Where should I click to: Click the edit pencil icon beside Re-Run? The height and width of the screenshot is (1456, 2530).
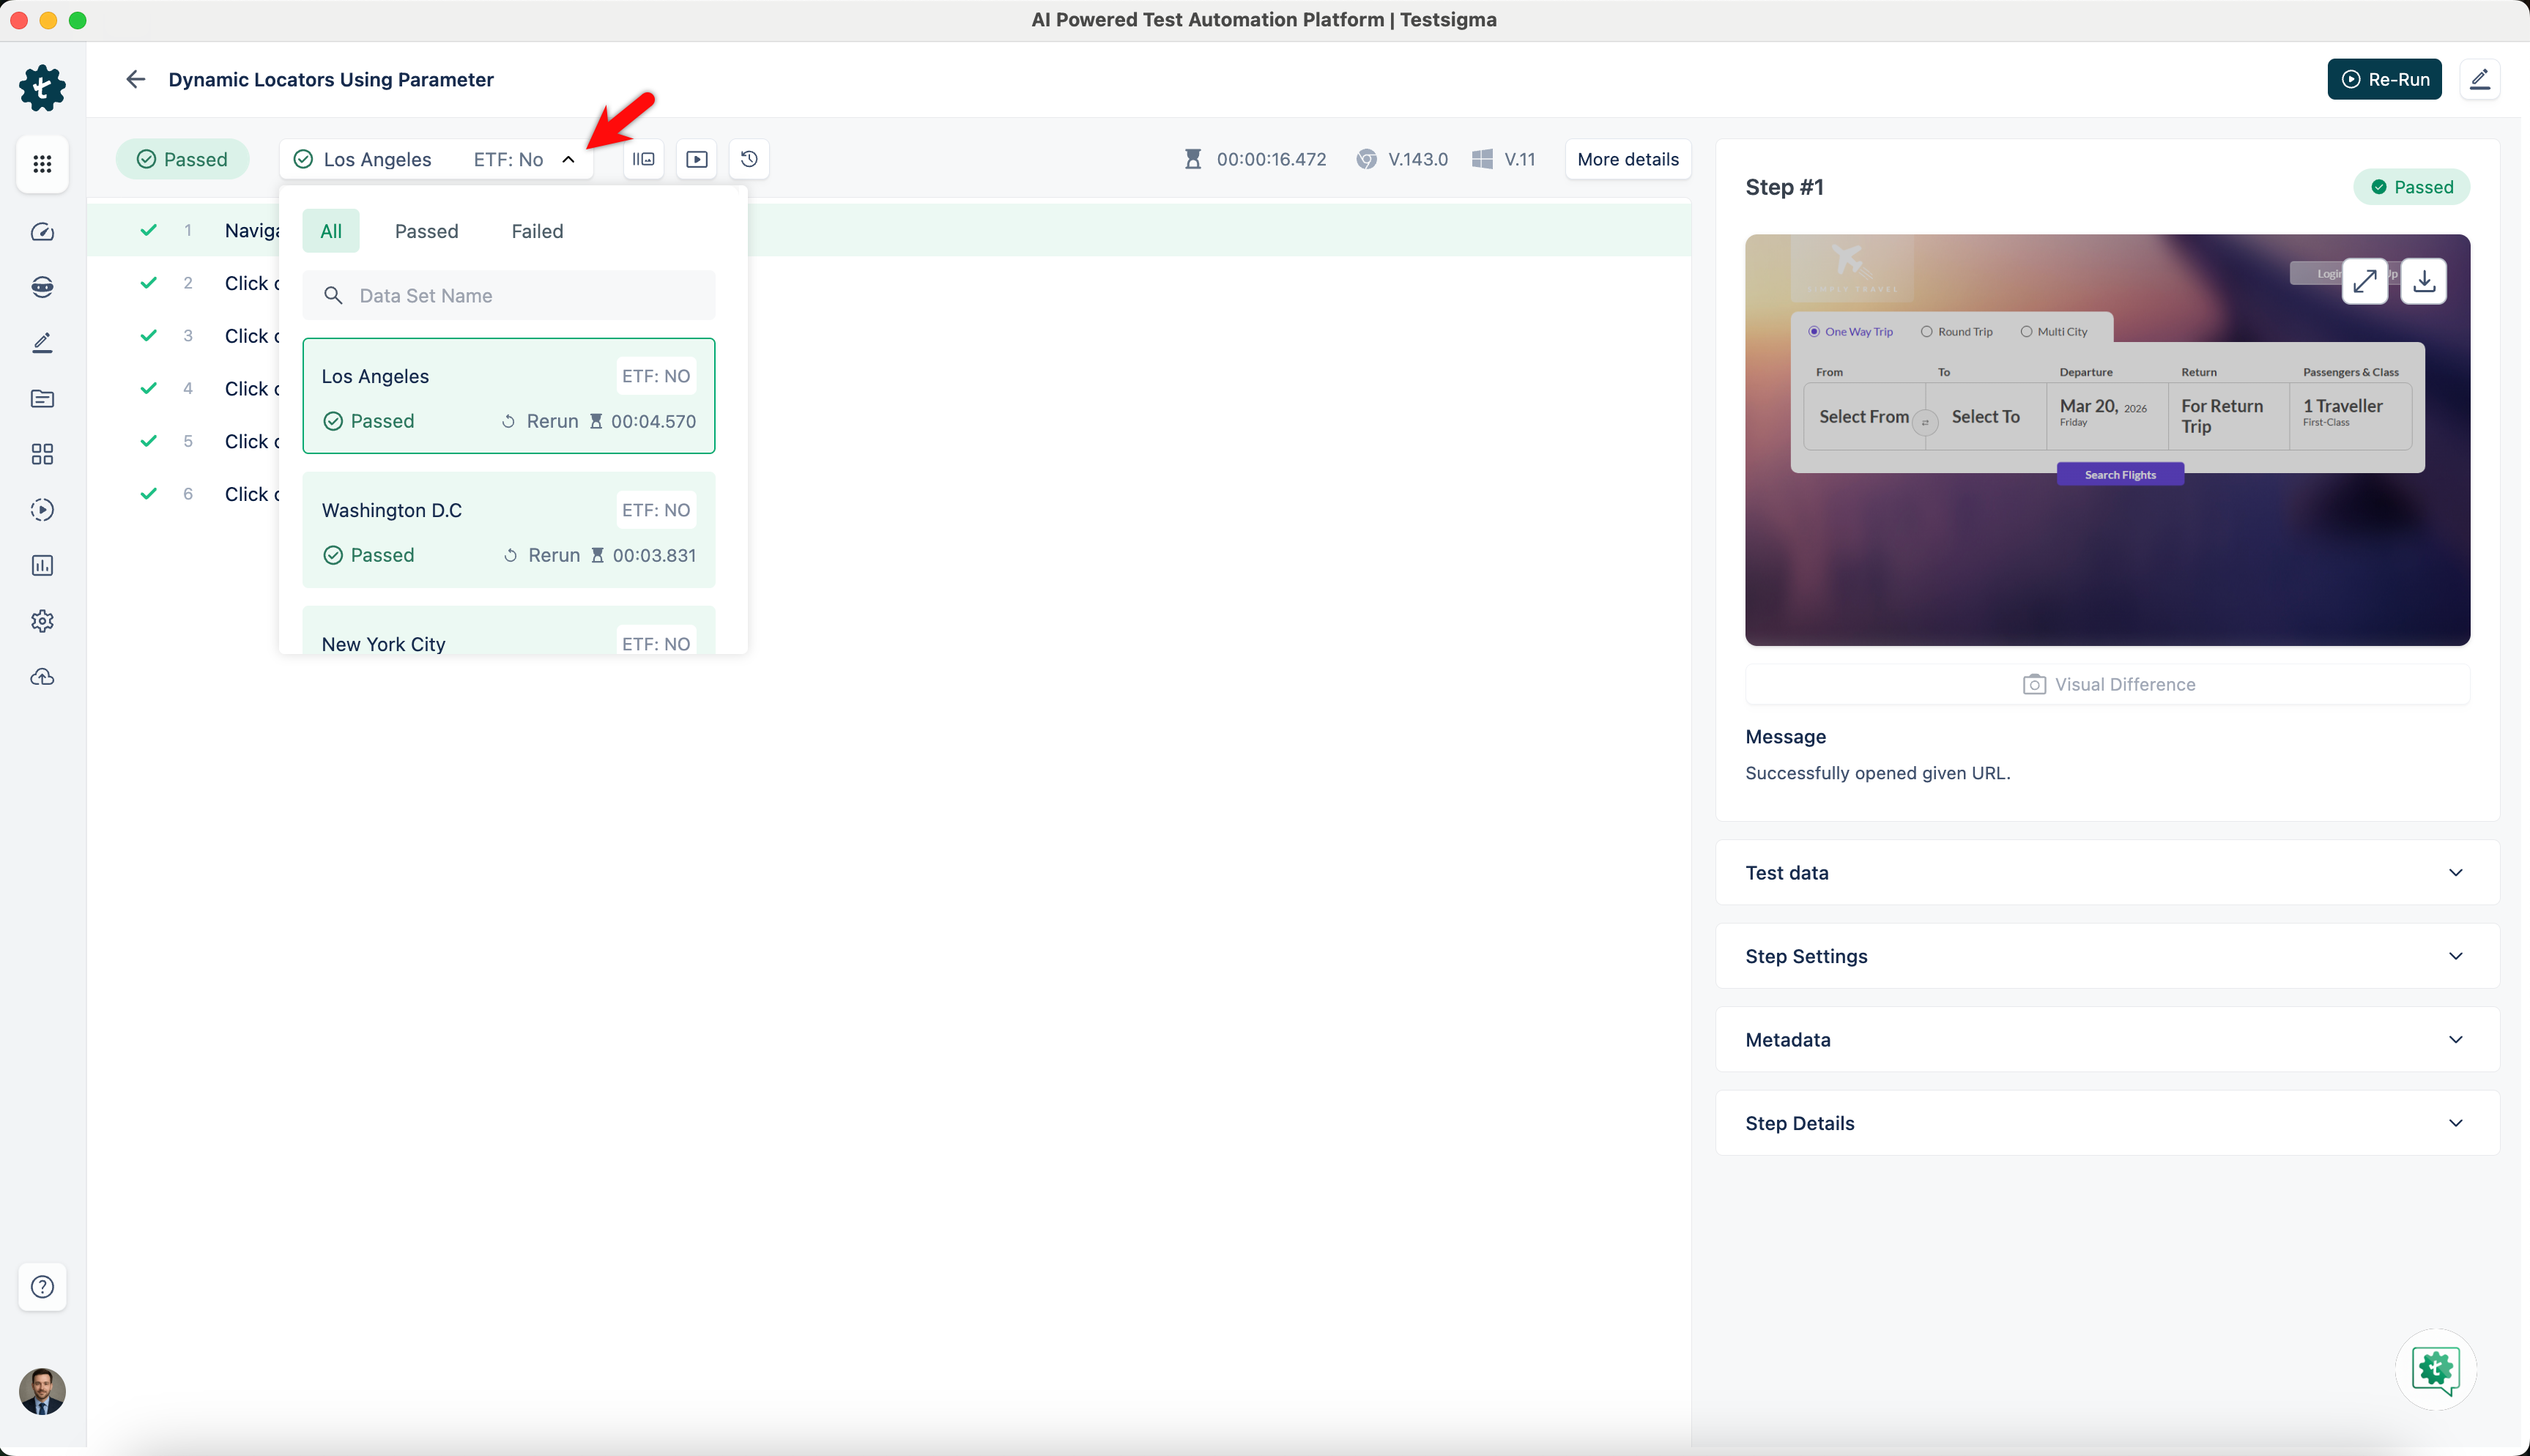pyautogui.click(x=2479, y=79)
